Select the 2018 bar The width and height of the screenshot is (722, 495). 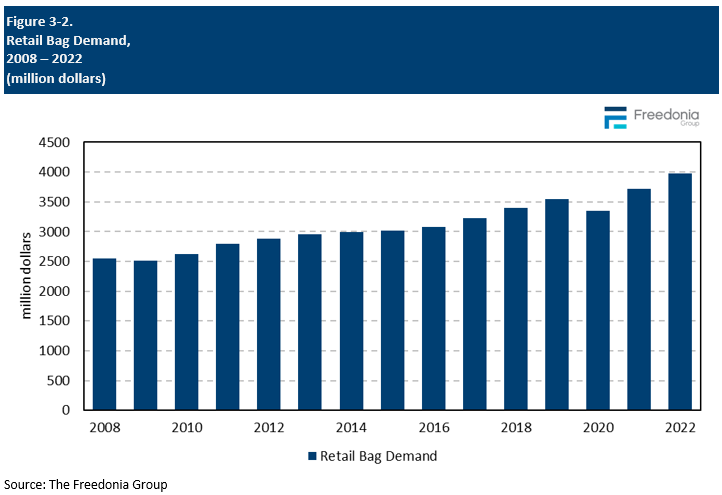(516, 309)
